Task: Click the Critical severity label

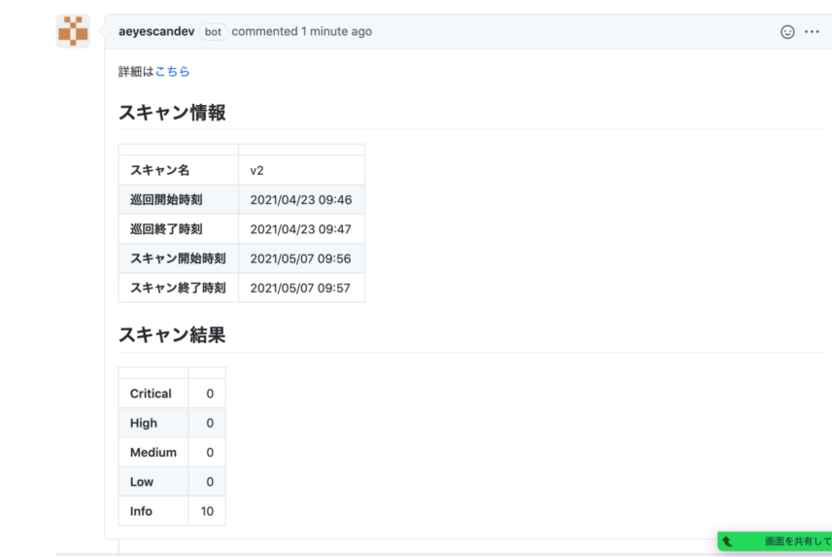Action: 151,394
